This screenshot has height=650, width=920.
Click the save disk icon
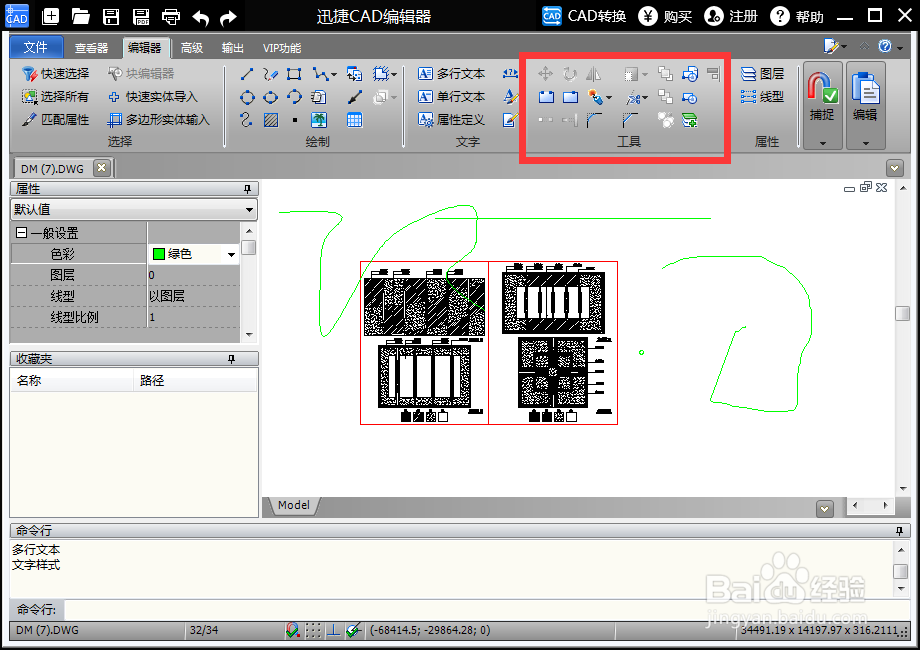click(x=111, y=17)
